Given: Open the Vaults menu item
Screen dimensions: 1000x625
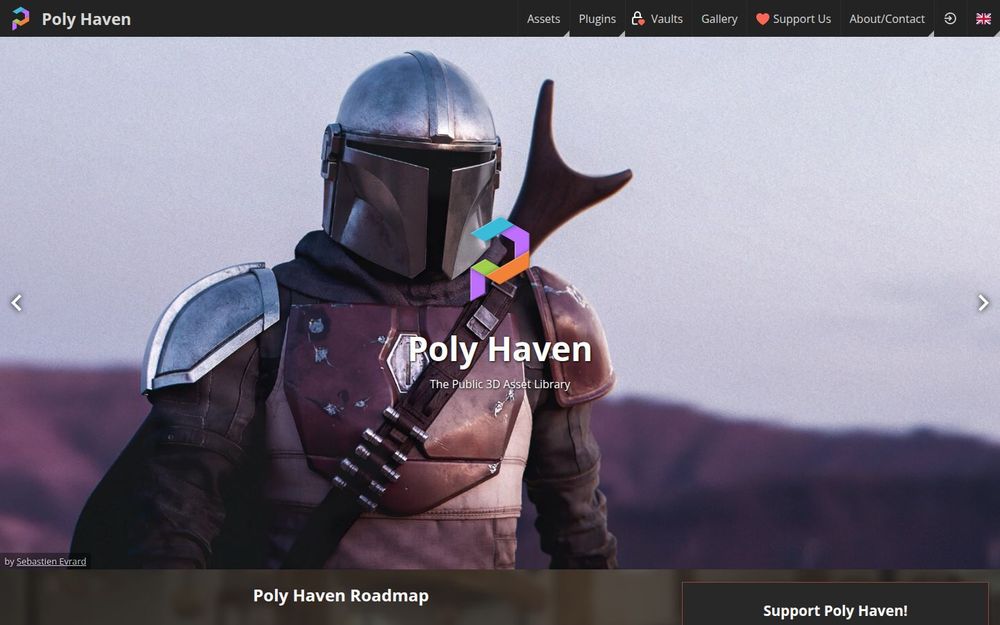Looking at the screenshot, I should click(x=658, y=19).
